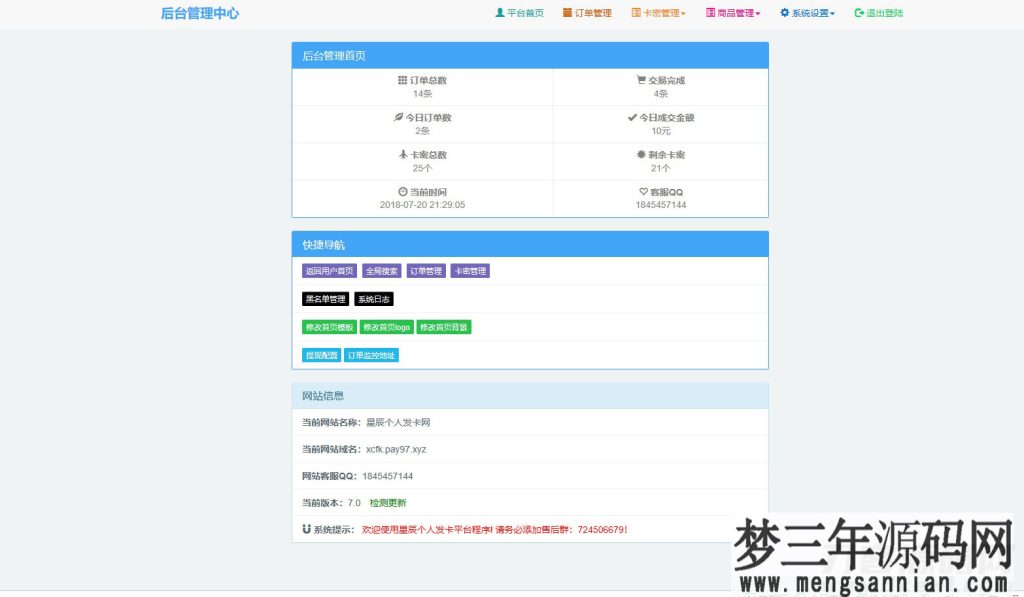Open the 卡密管理 dropdown menu
The image size is (1024, 597).
point(660,13)
